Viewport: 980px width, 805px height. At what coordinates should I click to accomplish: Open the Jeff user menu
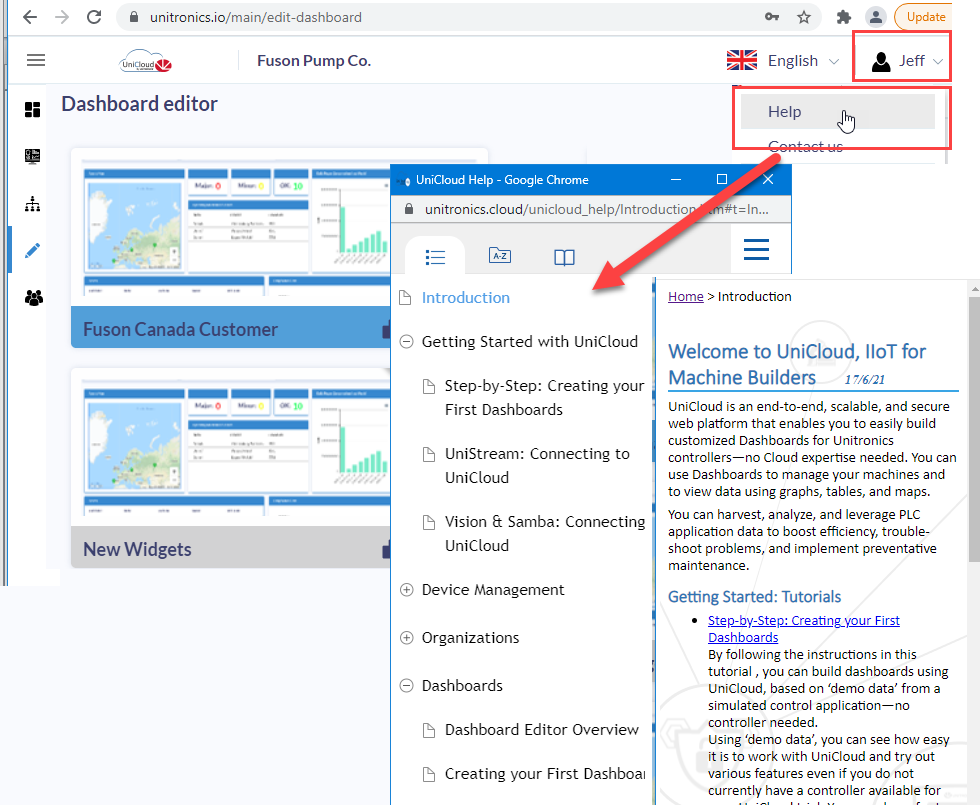pos(907,61)
